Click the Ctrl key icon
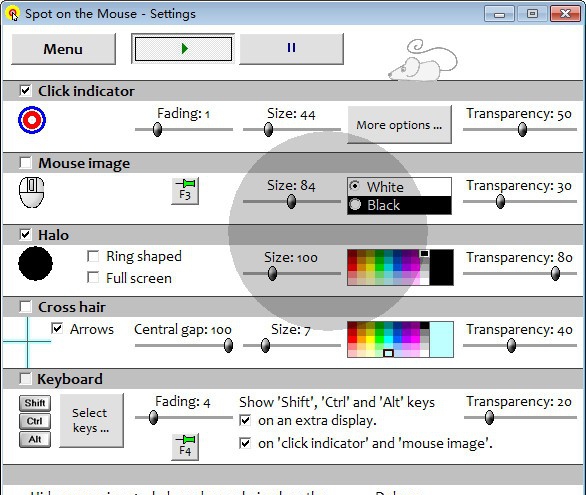The width and height of the screenshot is (586, 495). pyautogui.click(x=35, y=421)
